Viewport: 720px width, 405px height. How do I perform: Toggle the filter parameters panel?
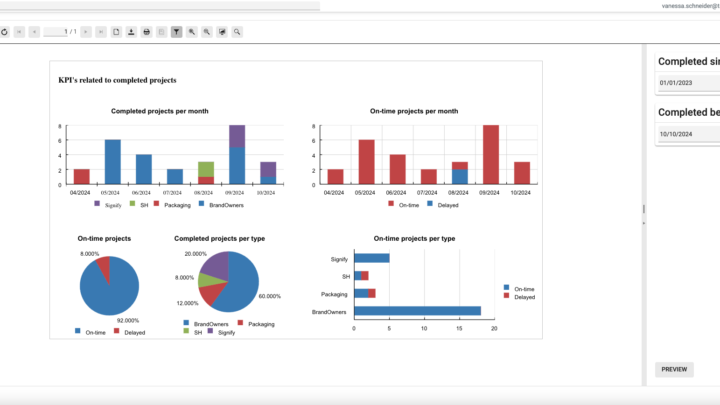pyautogui.click(x=177, y=32)
